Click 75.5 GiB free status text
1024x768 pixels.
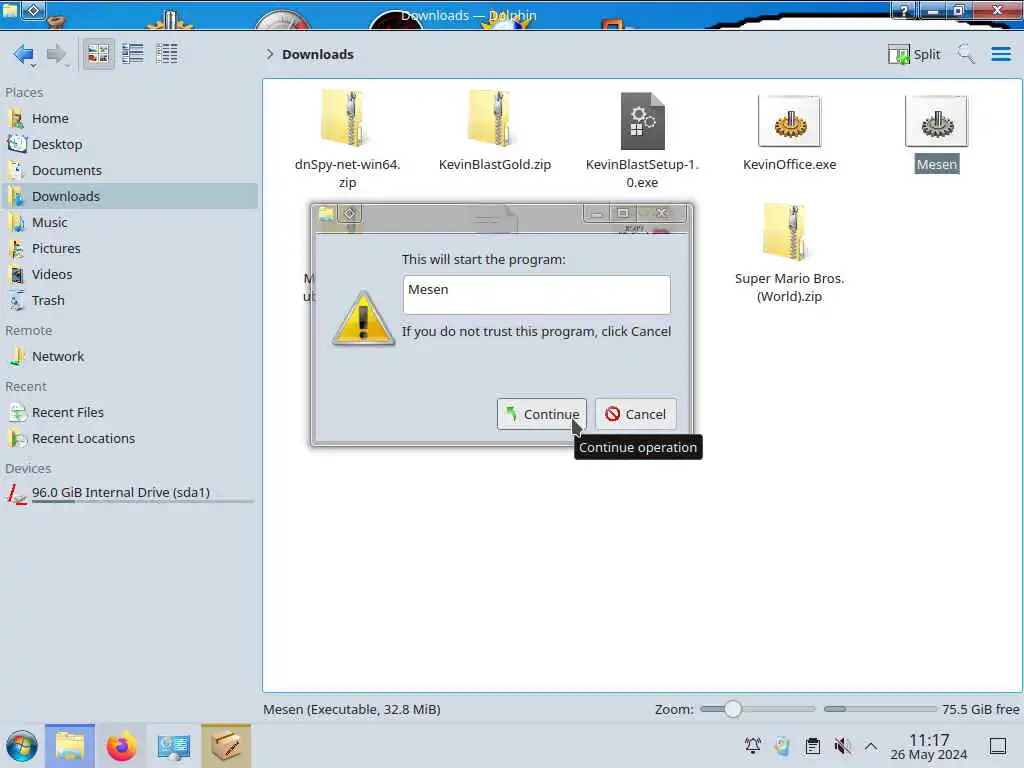tap(980, 709)
